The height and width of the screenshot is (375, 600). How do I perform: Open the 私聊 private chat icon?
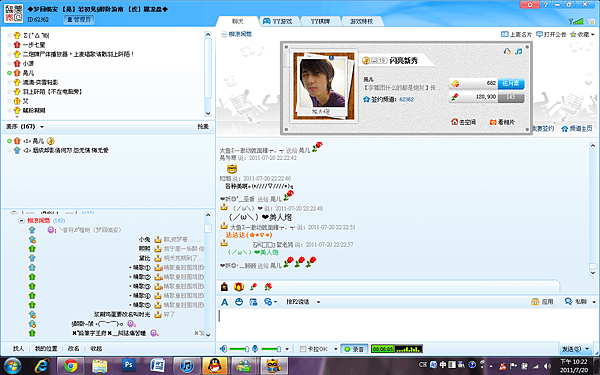click(569, 302)
